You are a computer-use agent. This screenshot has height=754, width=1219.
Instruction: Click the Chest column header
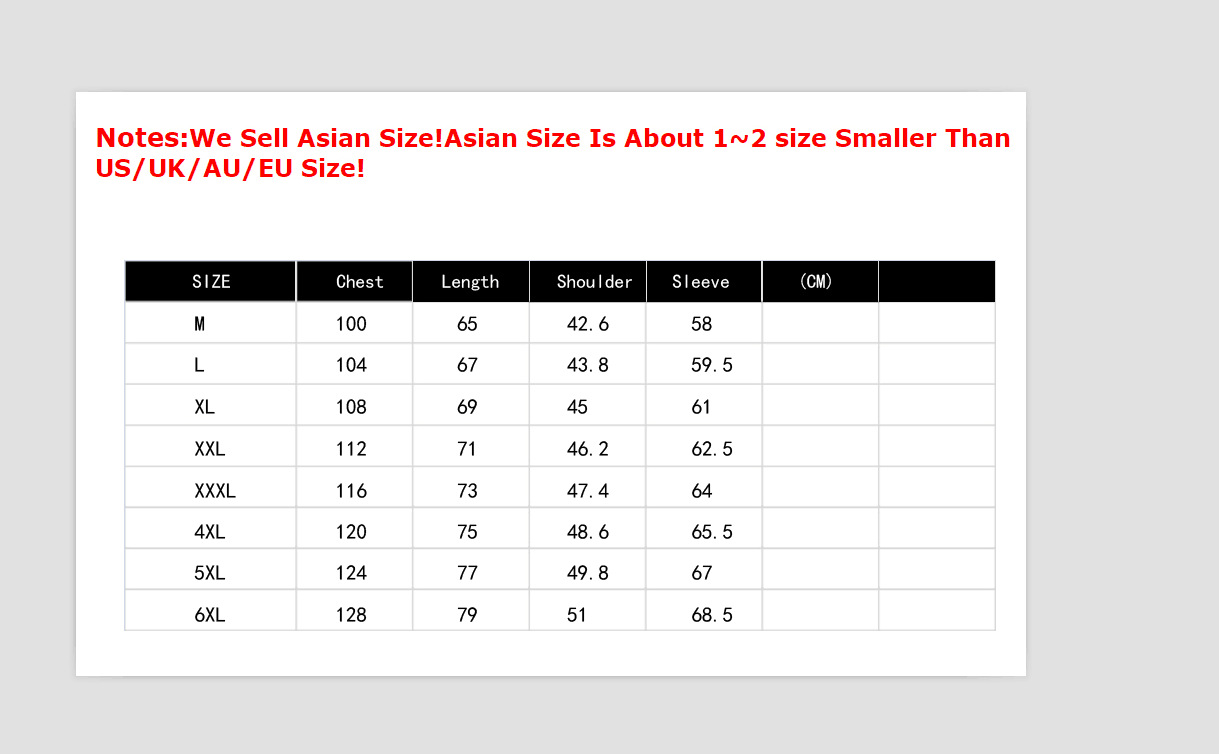click(x=359, y=282)
